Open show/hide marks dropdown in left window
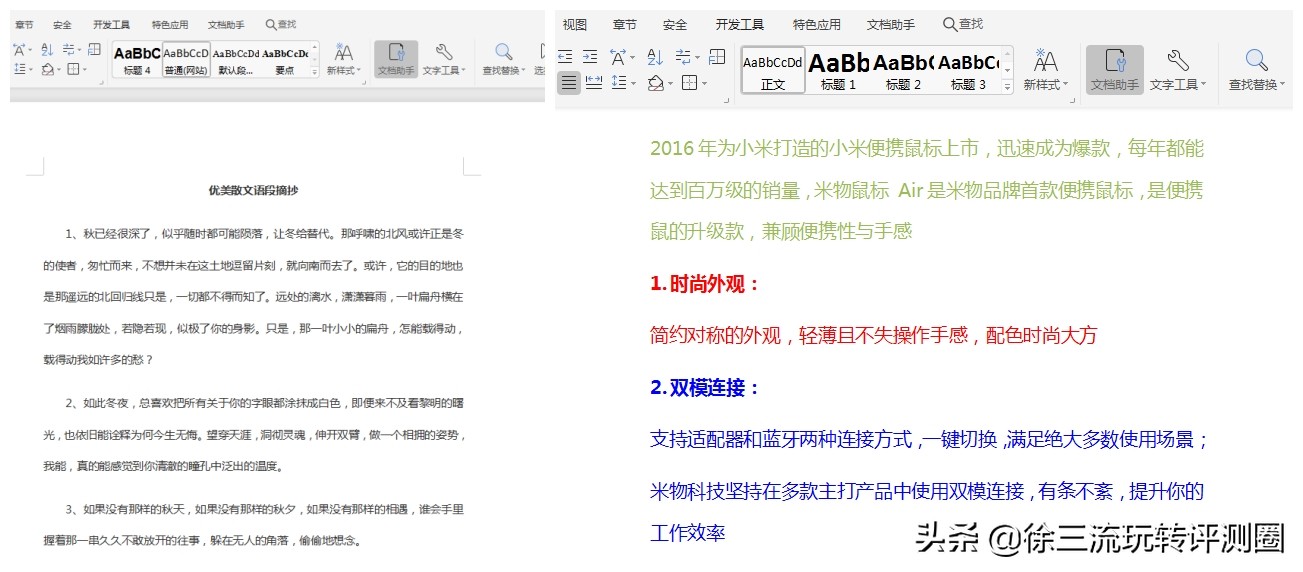Image resolution: width=1303 pixels, height=572 pixels. point(79,49)
